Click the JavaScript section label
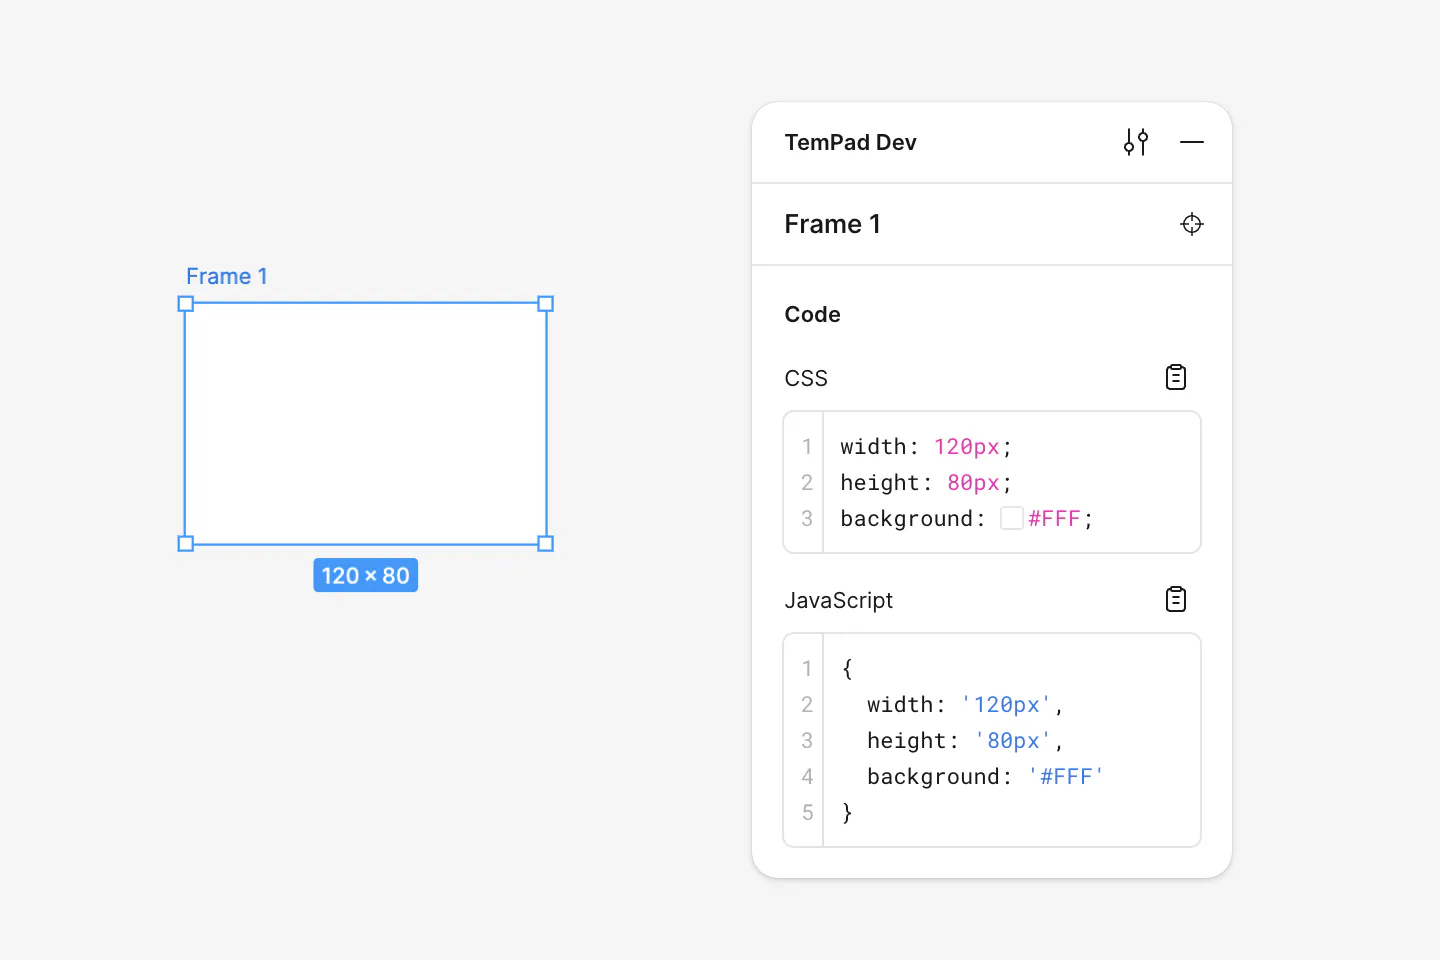The height and width of the screenshot is (960, 1440). coord(839,600)
